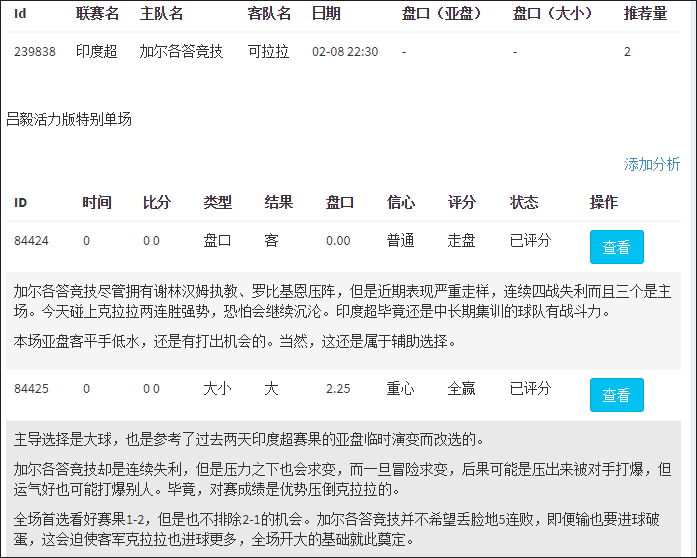This screenshot has height=558, width=697.
Task: Click result 大 in row 84425
Action: (272, 389)
